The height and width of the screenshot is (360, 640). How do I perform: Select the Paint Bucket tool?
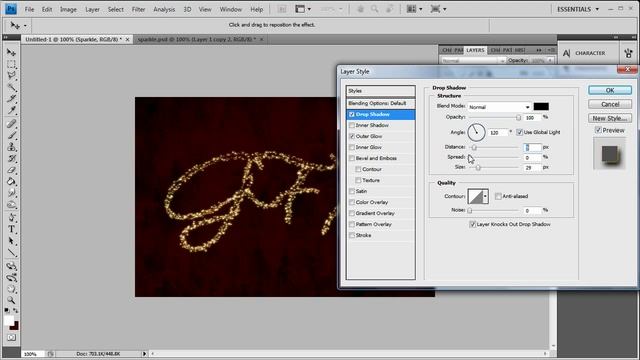point(11,181)
